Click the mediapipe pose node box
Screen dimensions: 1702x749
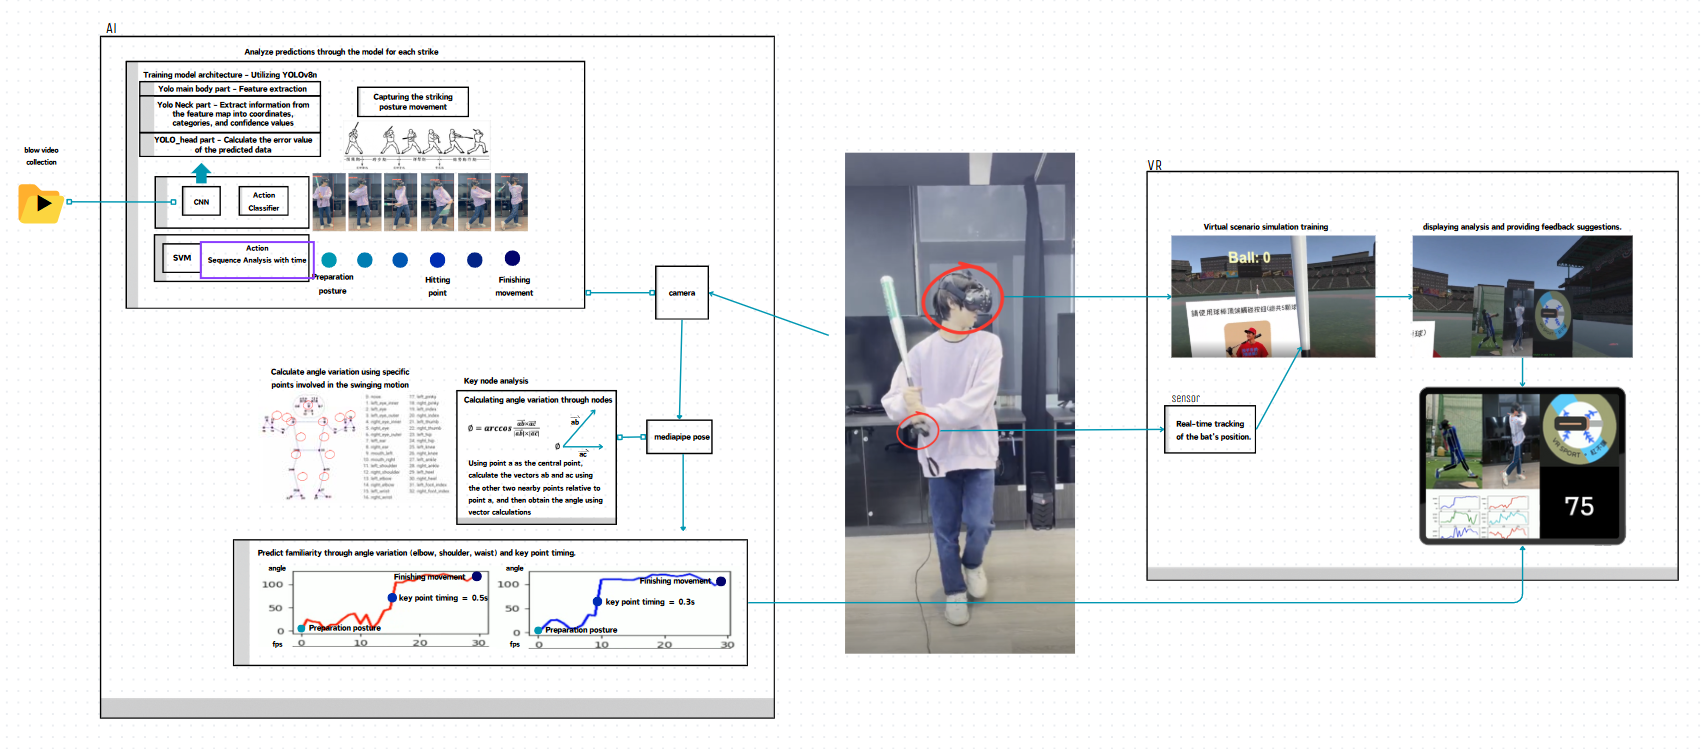click(x=680, y=437)
